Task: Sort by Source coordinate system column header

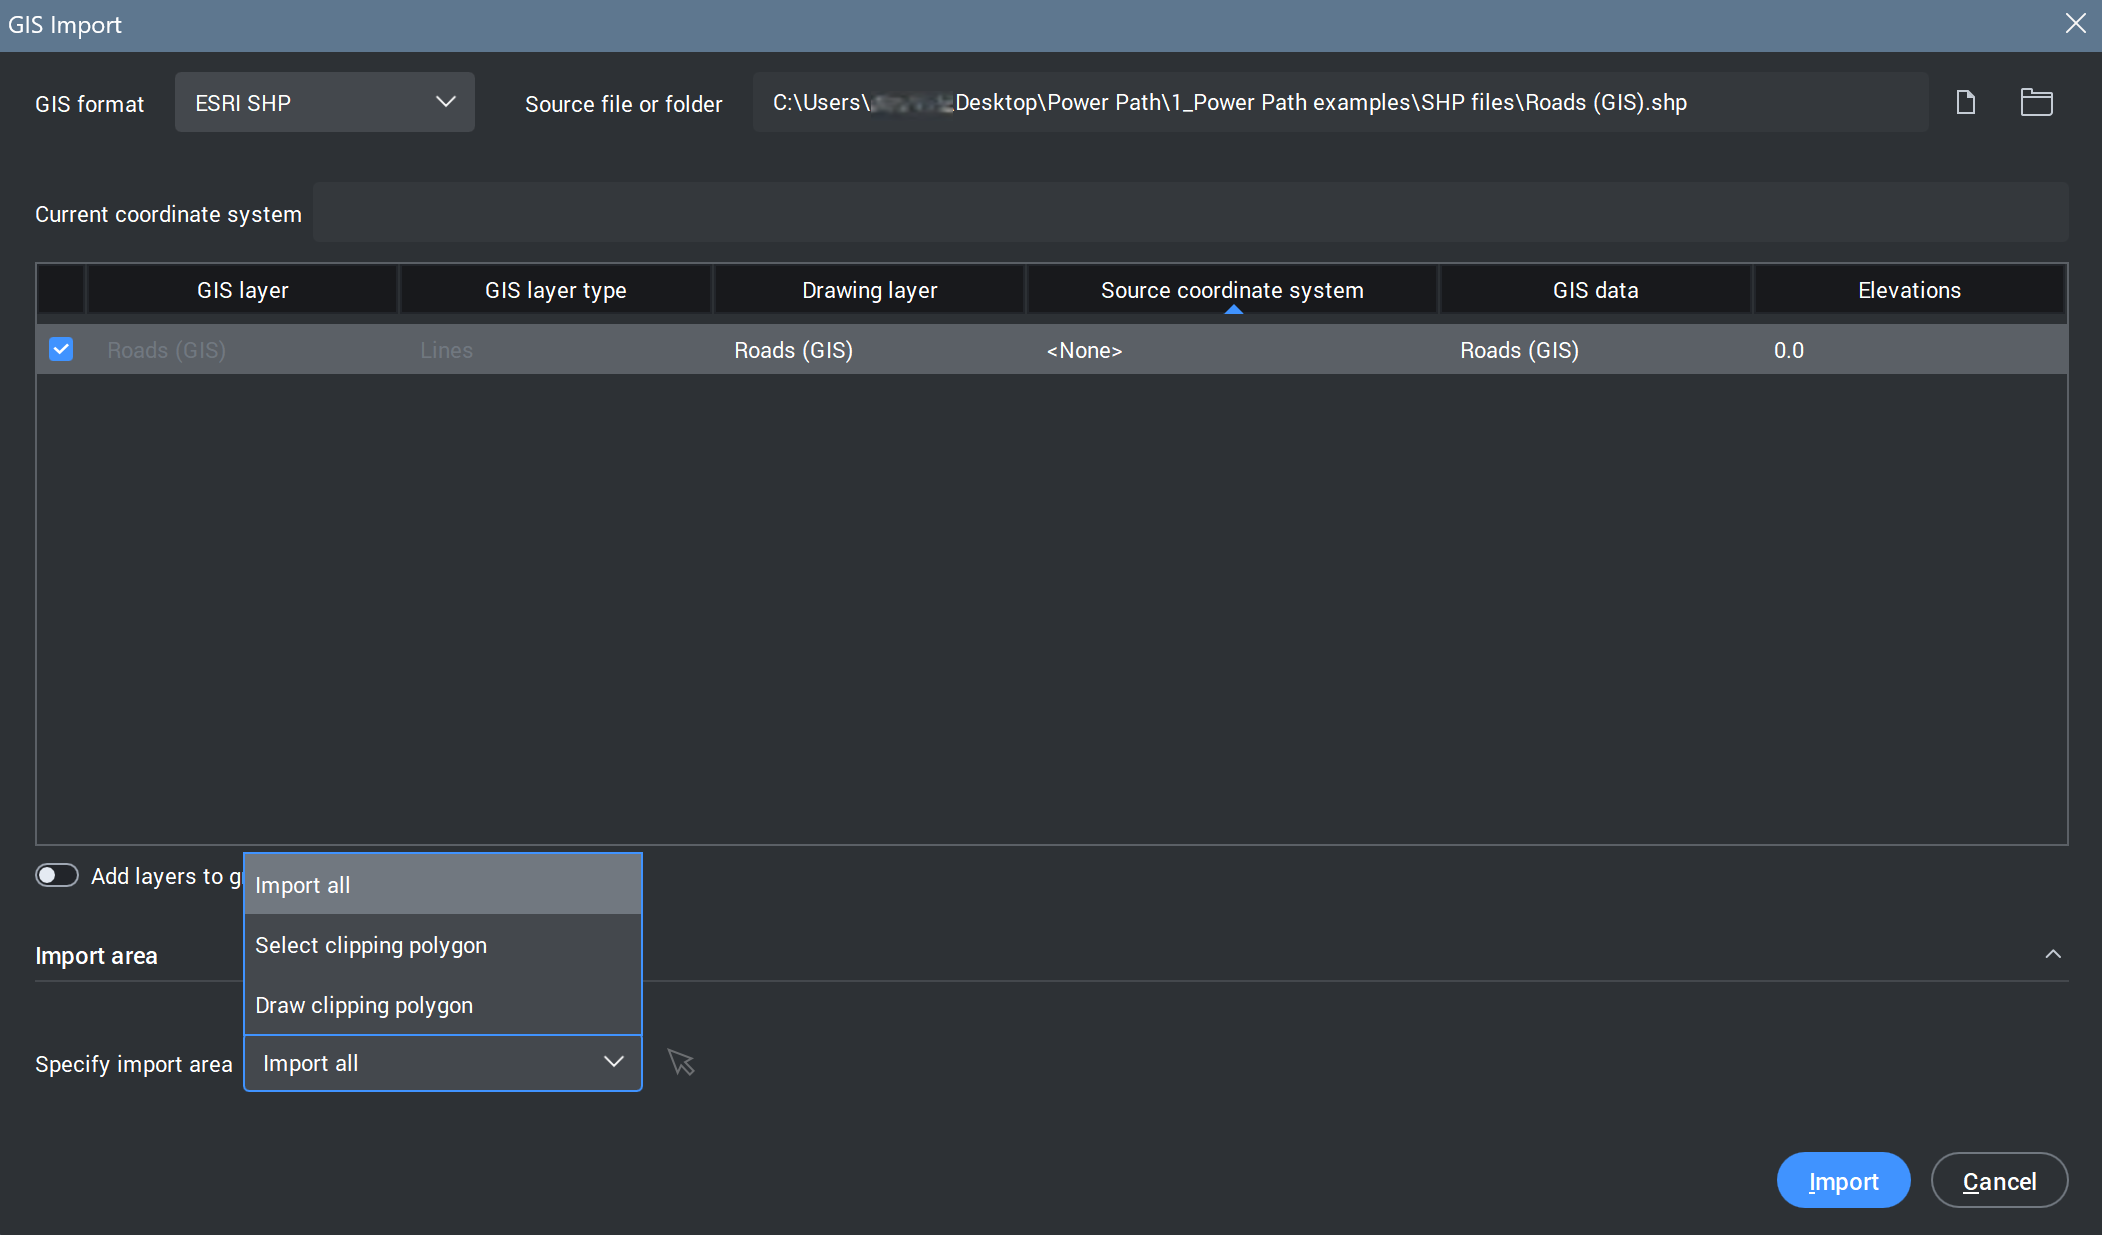Action: 1232,290
